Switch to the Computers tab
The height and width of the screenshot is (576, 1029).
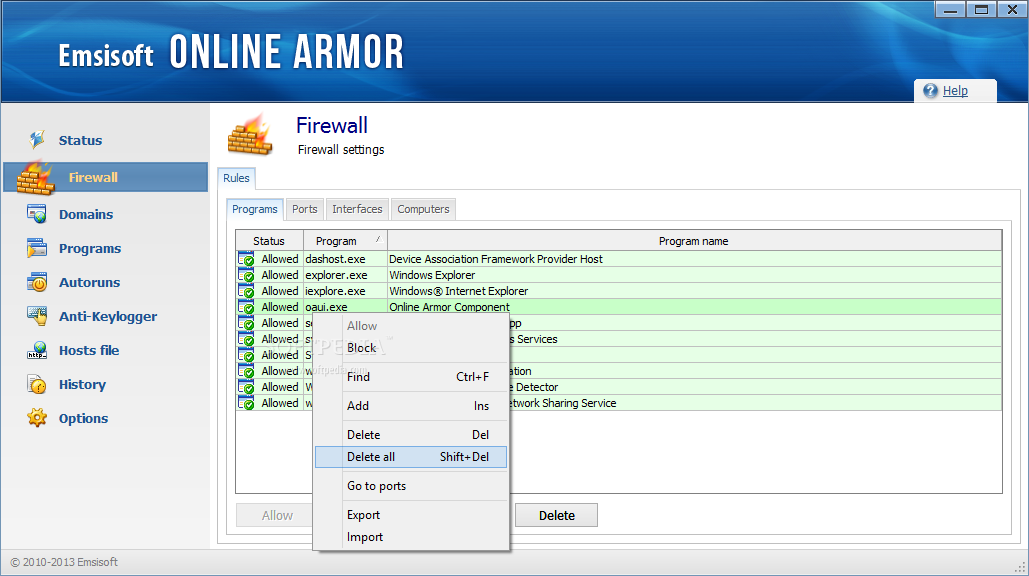pos(423,209)
